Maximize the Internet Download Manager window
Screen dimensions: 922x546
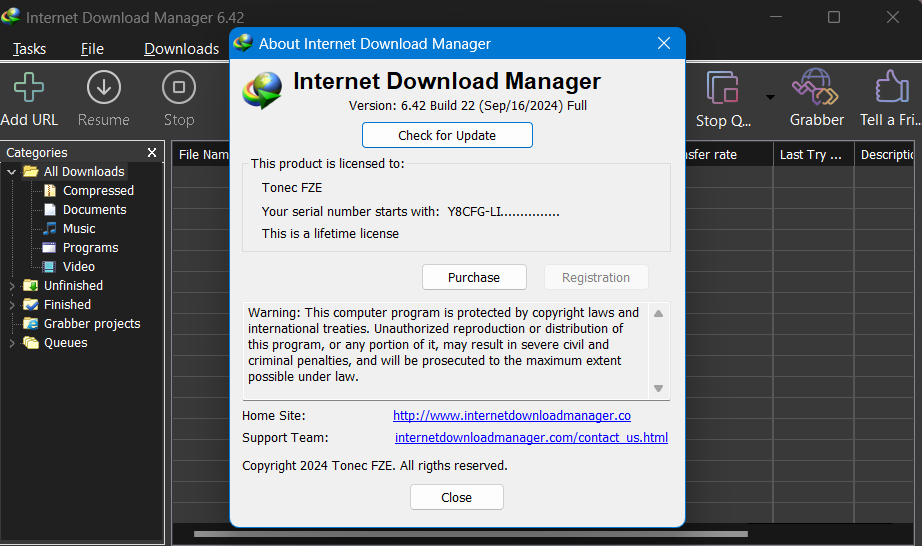point(834,17)
